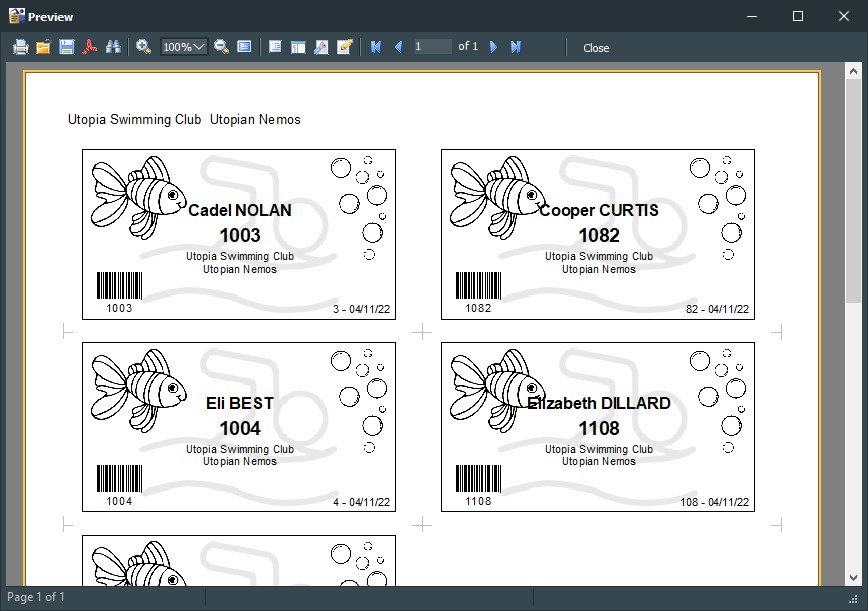868x611 pixels.
Task: Zoom out with the magnifier minus icon
Action: point(221,47)
